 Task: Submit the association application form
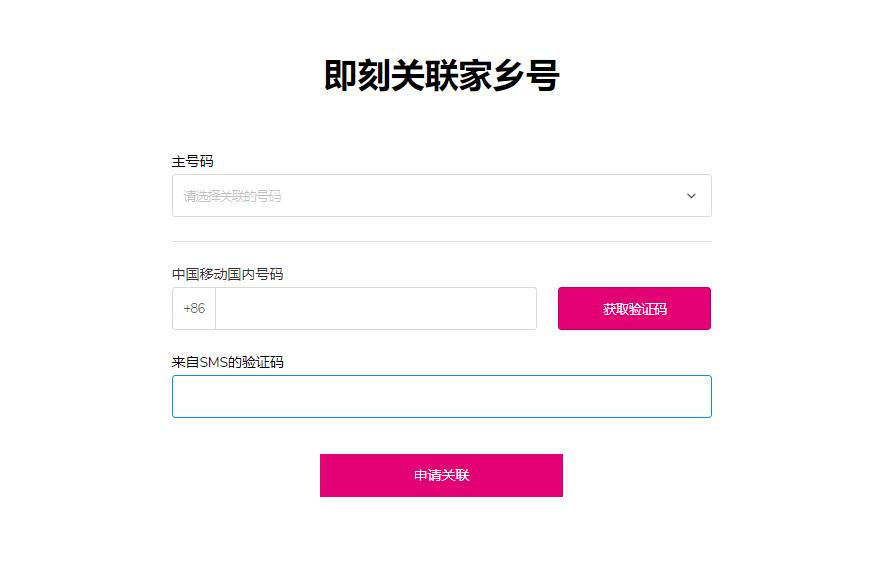440,475
